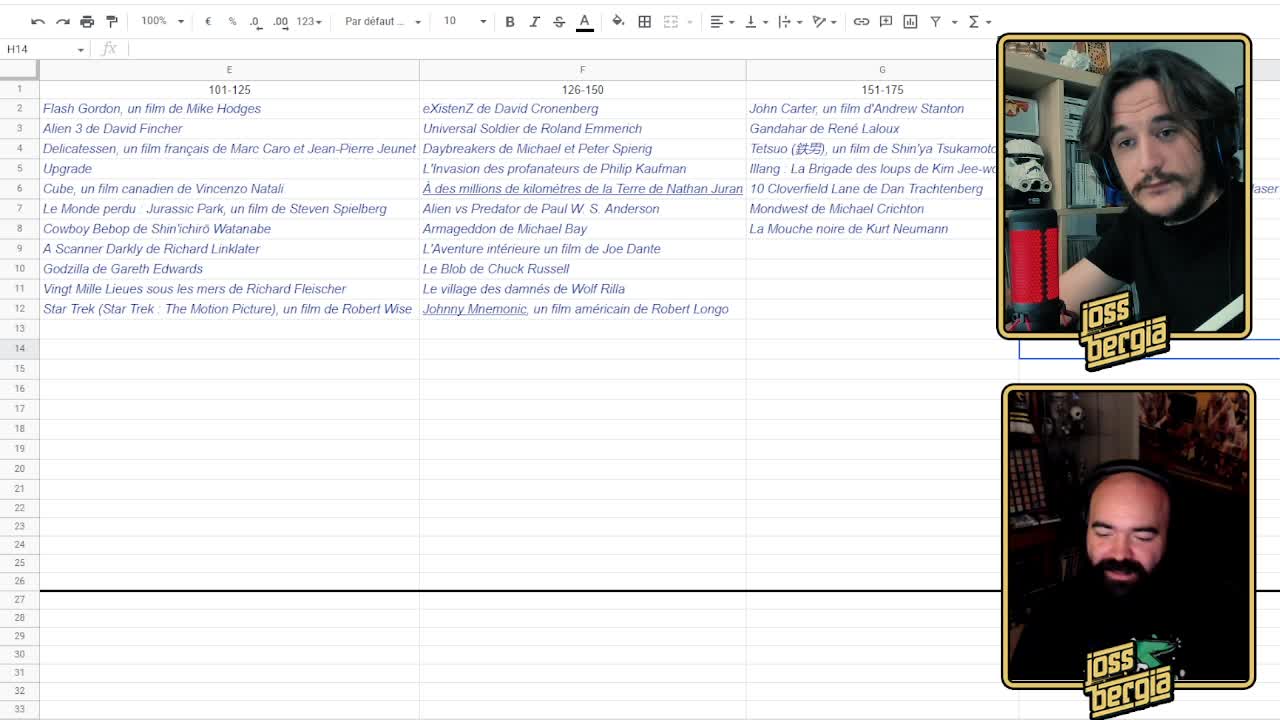Screen dimensions: 1280x720
Task: Click the Name box showing H14
Action: click(45, 49)
